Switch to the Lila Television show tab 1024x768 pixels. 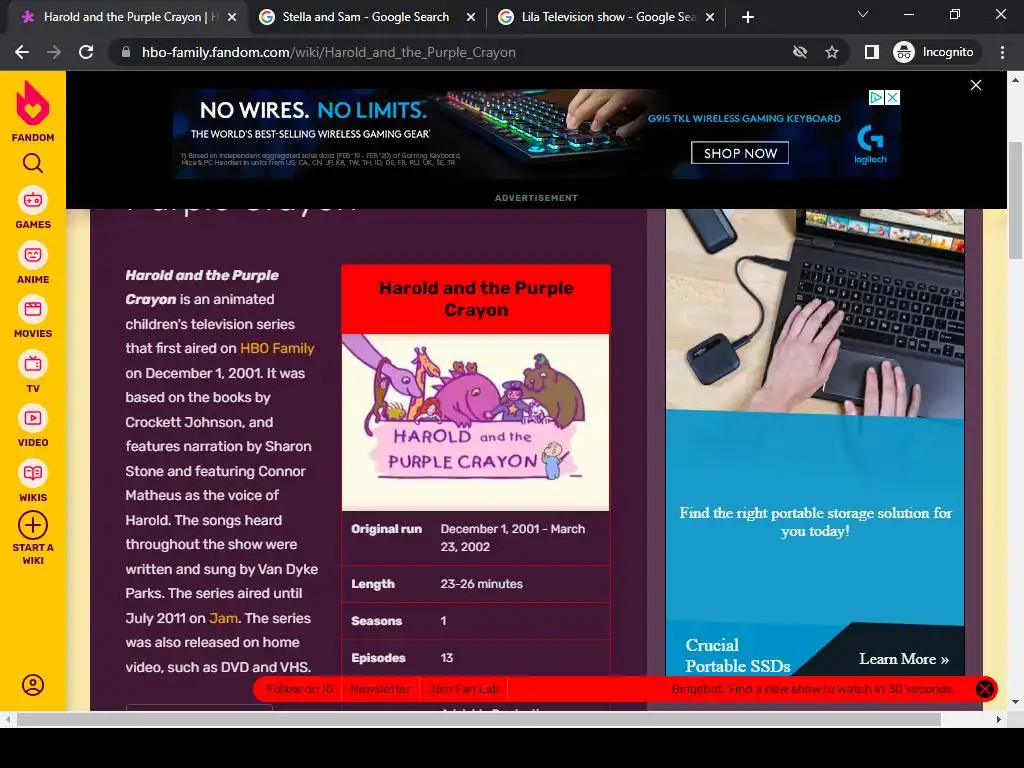pyautogui.click(x=607, y=17)
